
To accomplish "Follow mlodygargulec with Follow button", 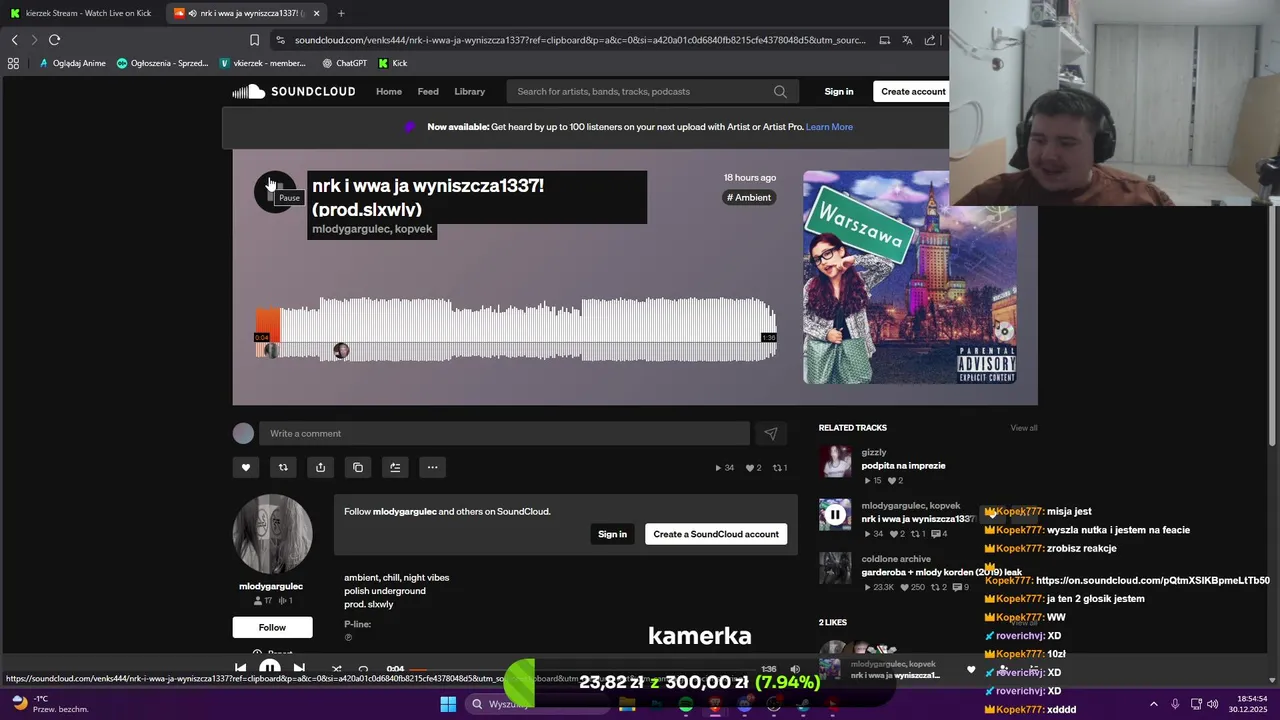I will click(x=272, y=627).
